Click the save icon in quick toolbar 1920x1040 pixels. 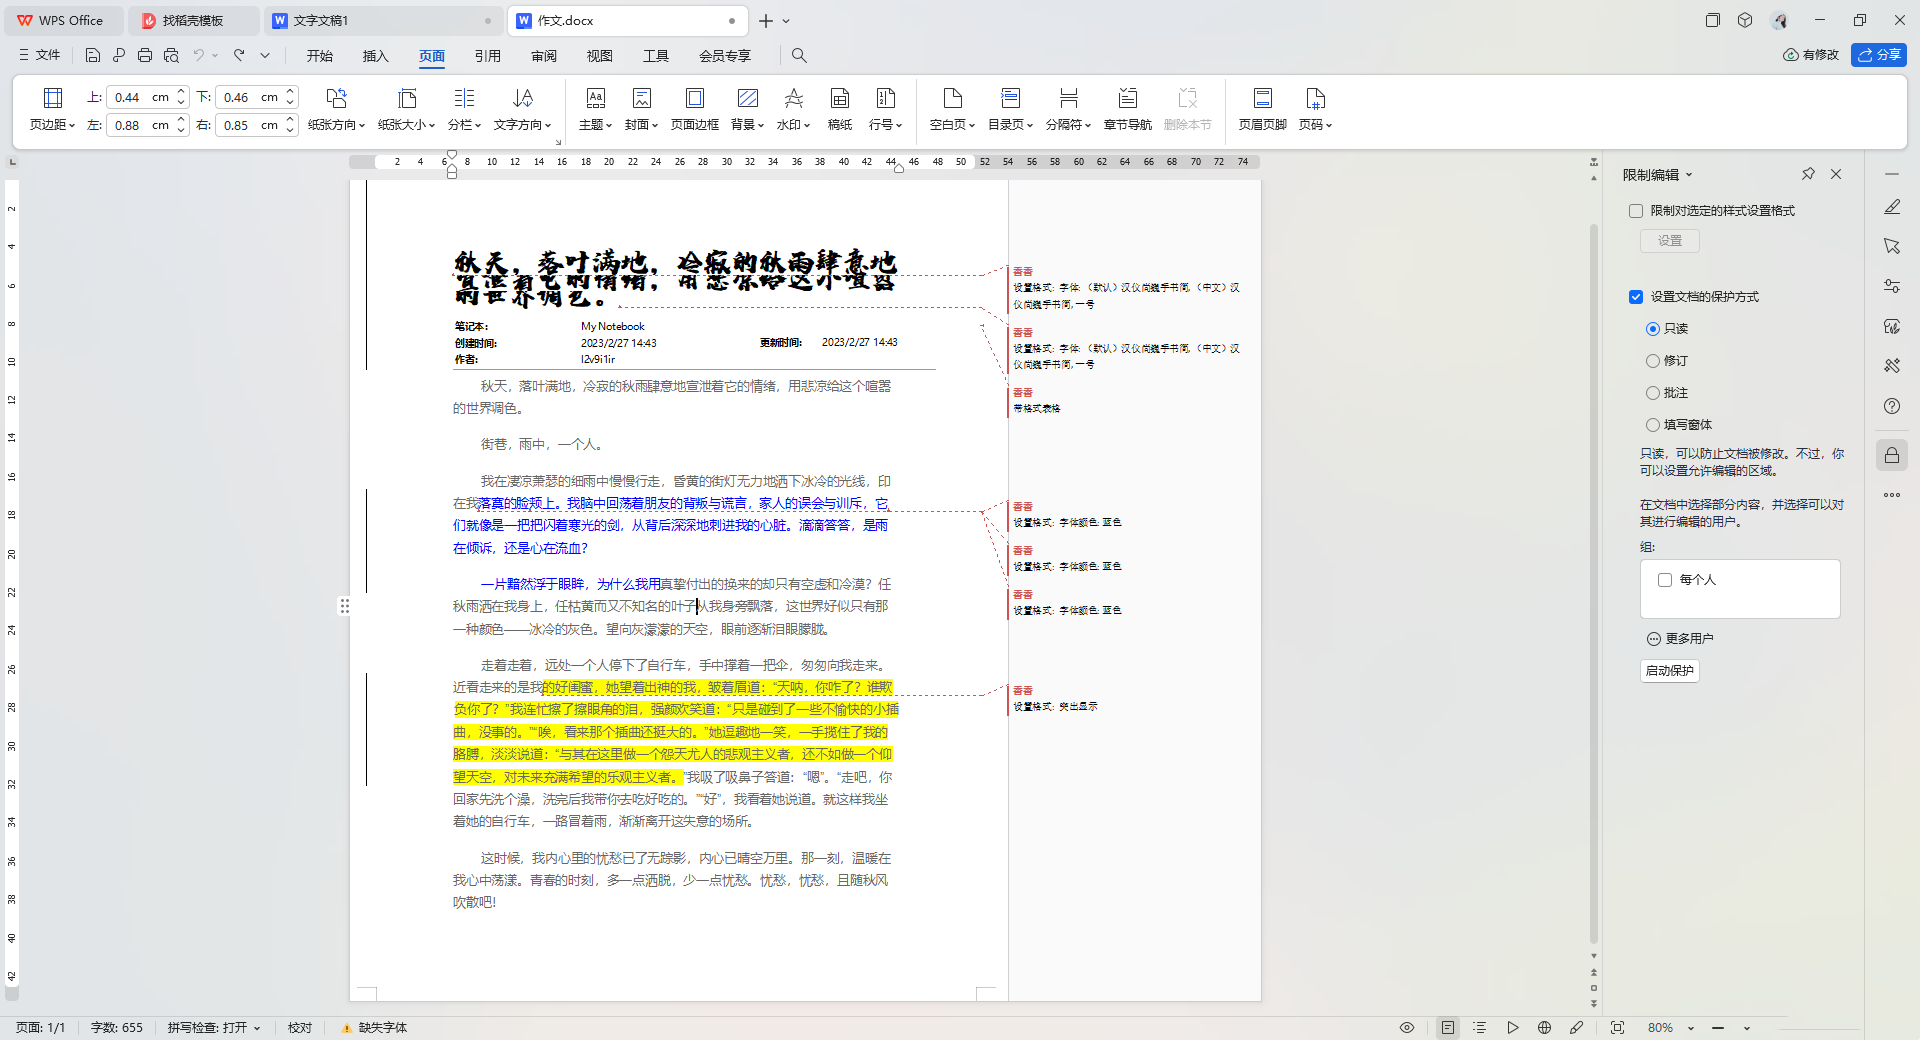[x=93, y=55]
